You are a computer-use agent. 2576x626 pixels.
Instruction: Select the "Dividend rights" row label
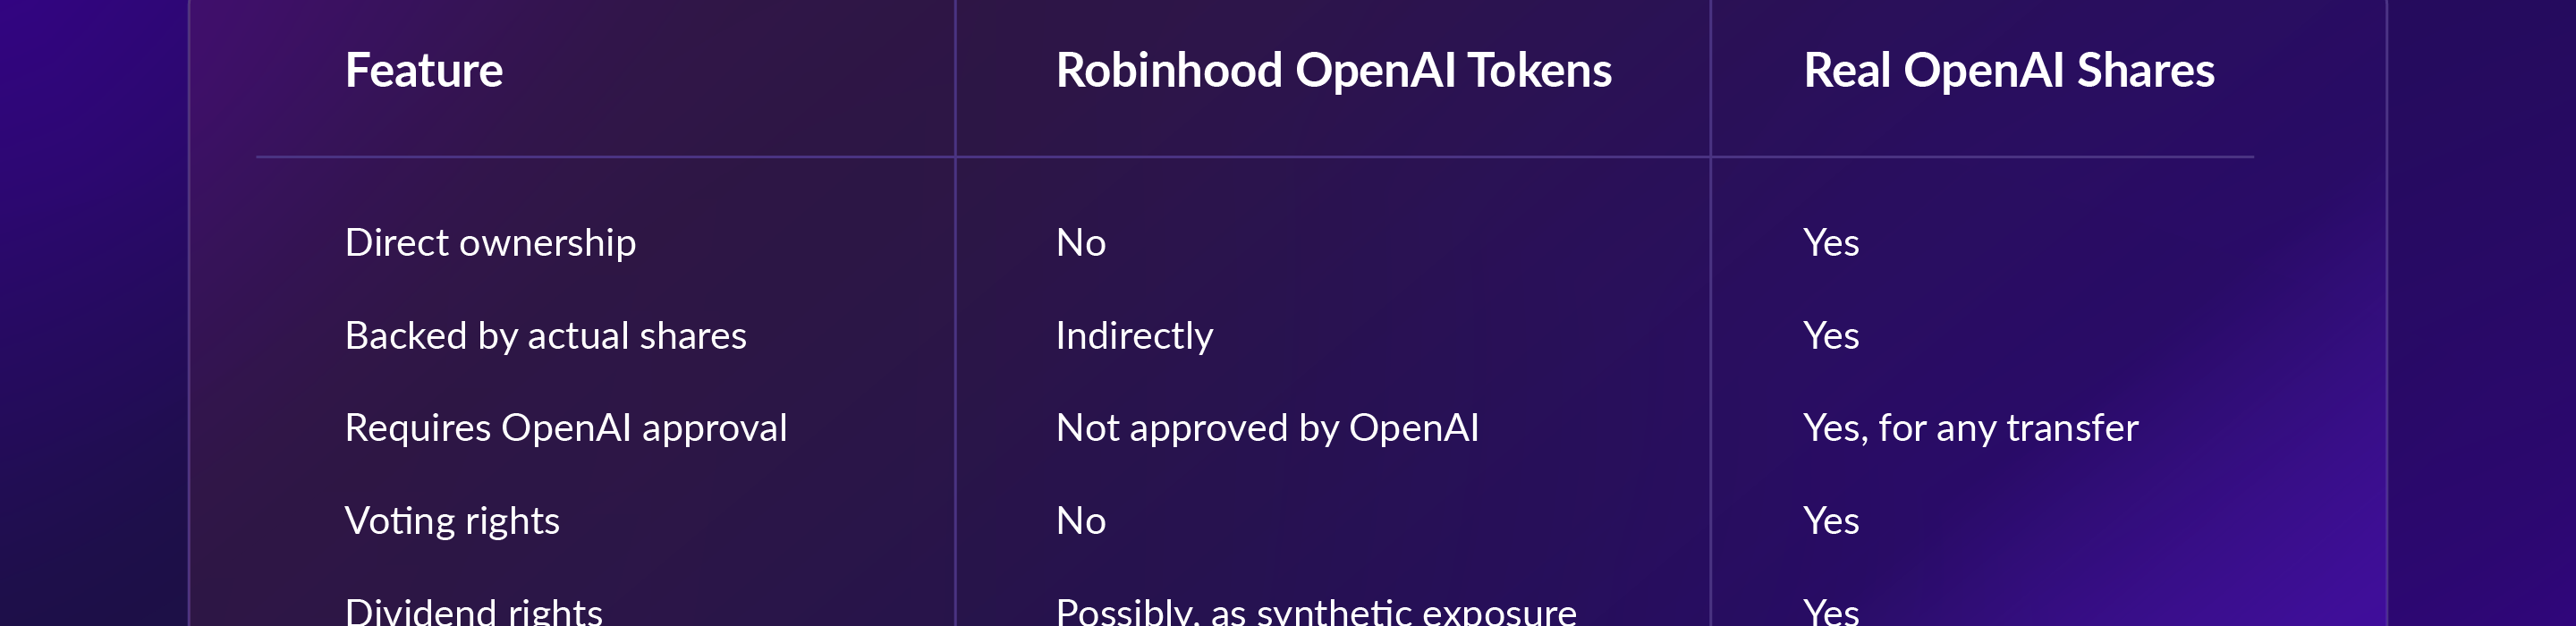[x=473, y=611]
